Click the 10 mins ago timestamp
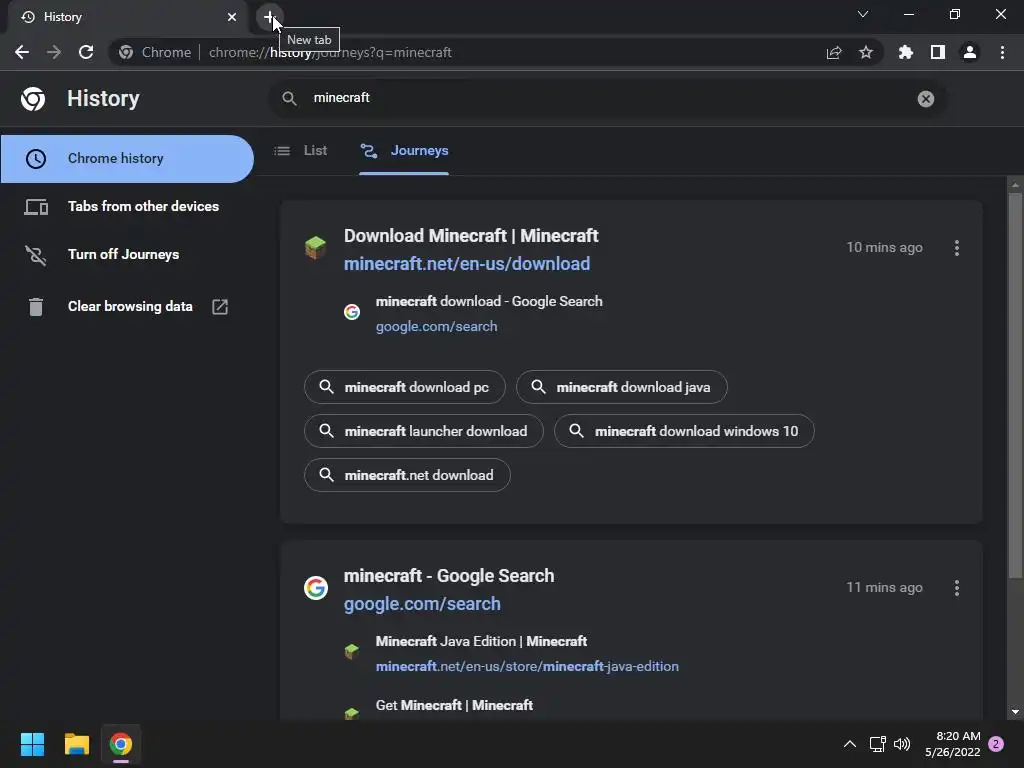The height and width of the screenshot is (768, 1024). 884,248
